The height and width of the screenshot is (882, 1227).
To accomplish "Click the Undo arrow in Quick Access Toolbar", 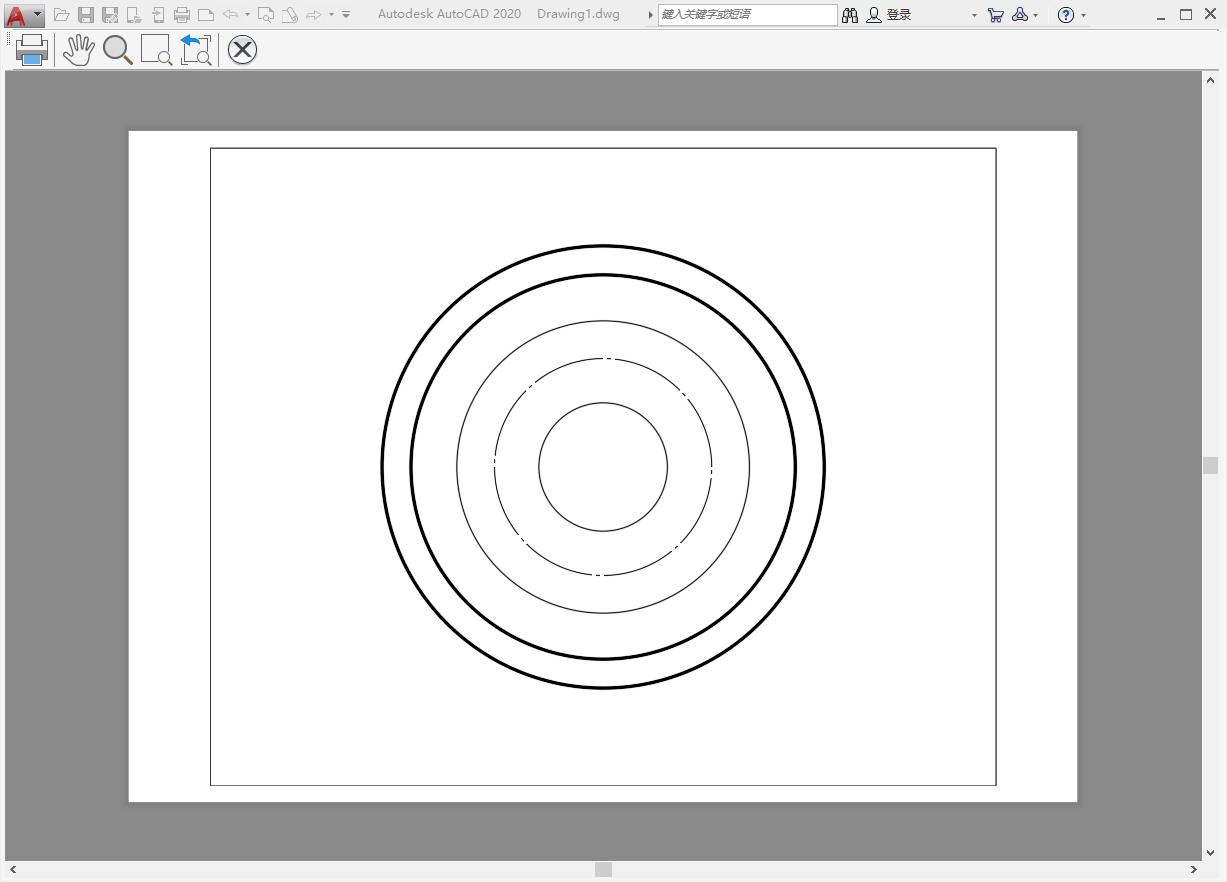I will coord(230,15).
